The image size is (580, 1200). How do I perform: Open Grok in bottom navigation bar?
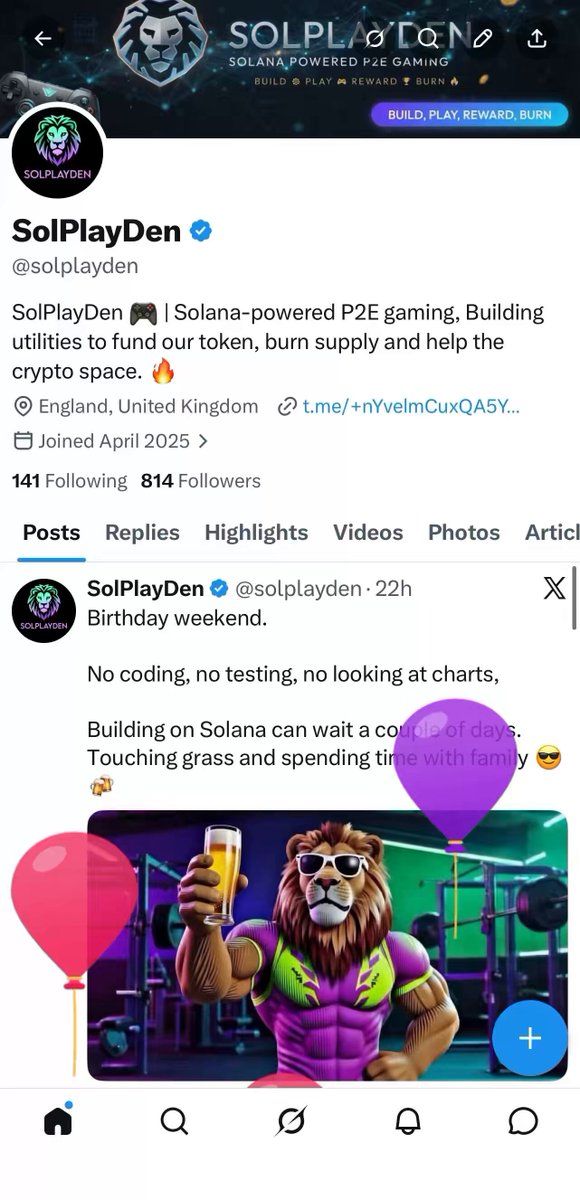tap(291, 1122)
